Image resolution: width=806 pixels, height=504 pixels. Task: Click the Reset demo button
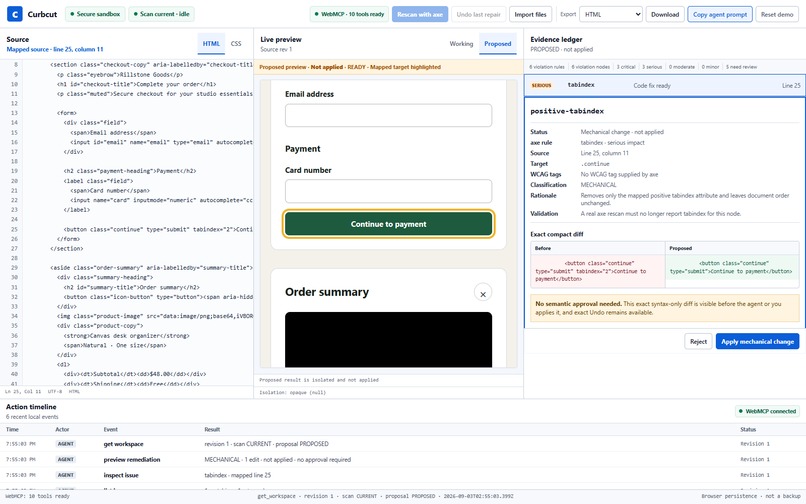[777, 14]
